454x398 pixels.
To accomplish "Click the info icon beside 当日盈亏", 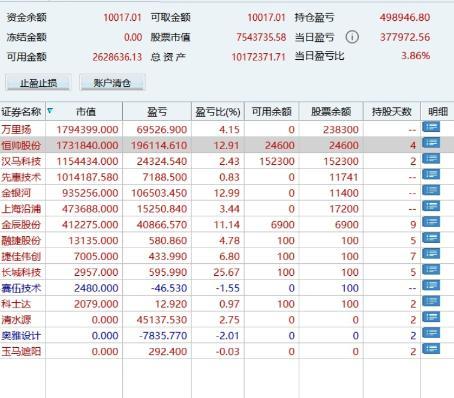I will 352,37.
